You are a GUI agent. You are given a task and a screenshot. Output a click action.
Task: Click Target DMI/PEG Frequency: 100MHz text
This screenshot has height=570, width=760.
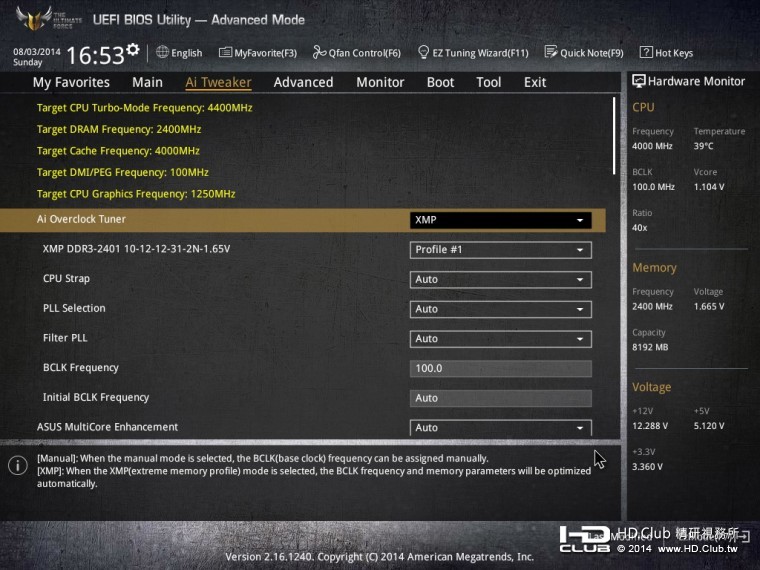coord(123,173)
